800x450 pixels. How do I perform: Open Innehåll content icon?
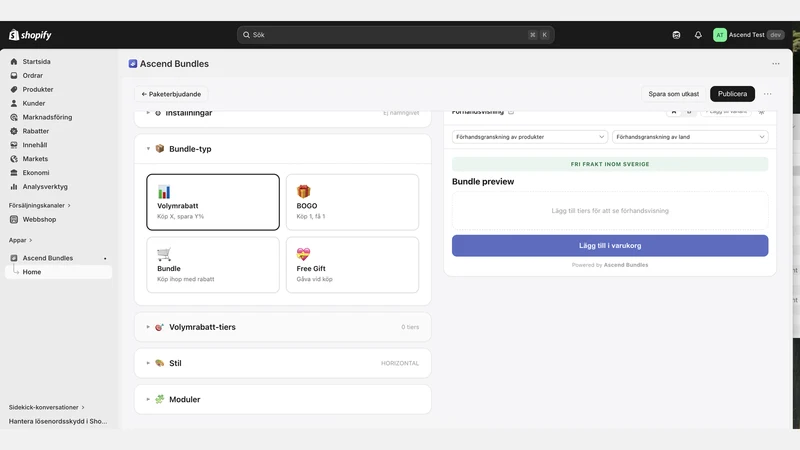click(14, 145)
